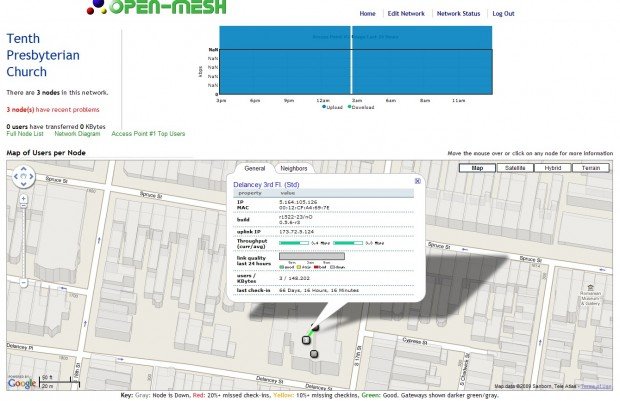The image size is (620, 401).
Task: Click the last check-in value in the popup
Action: (319, 290)
